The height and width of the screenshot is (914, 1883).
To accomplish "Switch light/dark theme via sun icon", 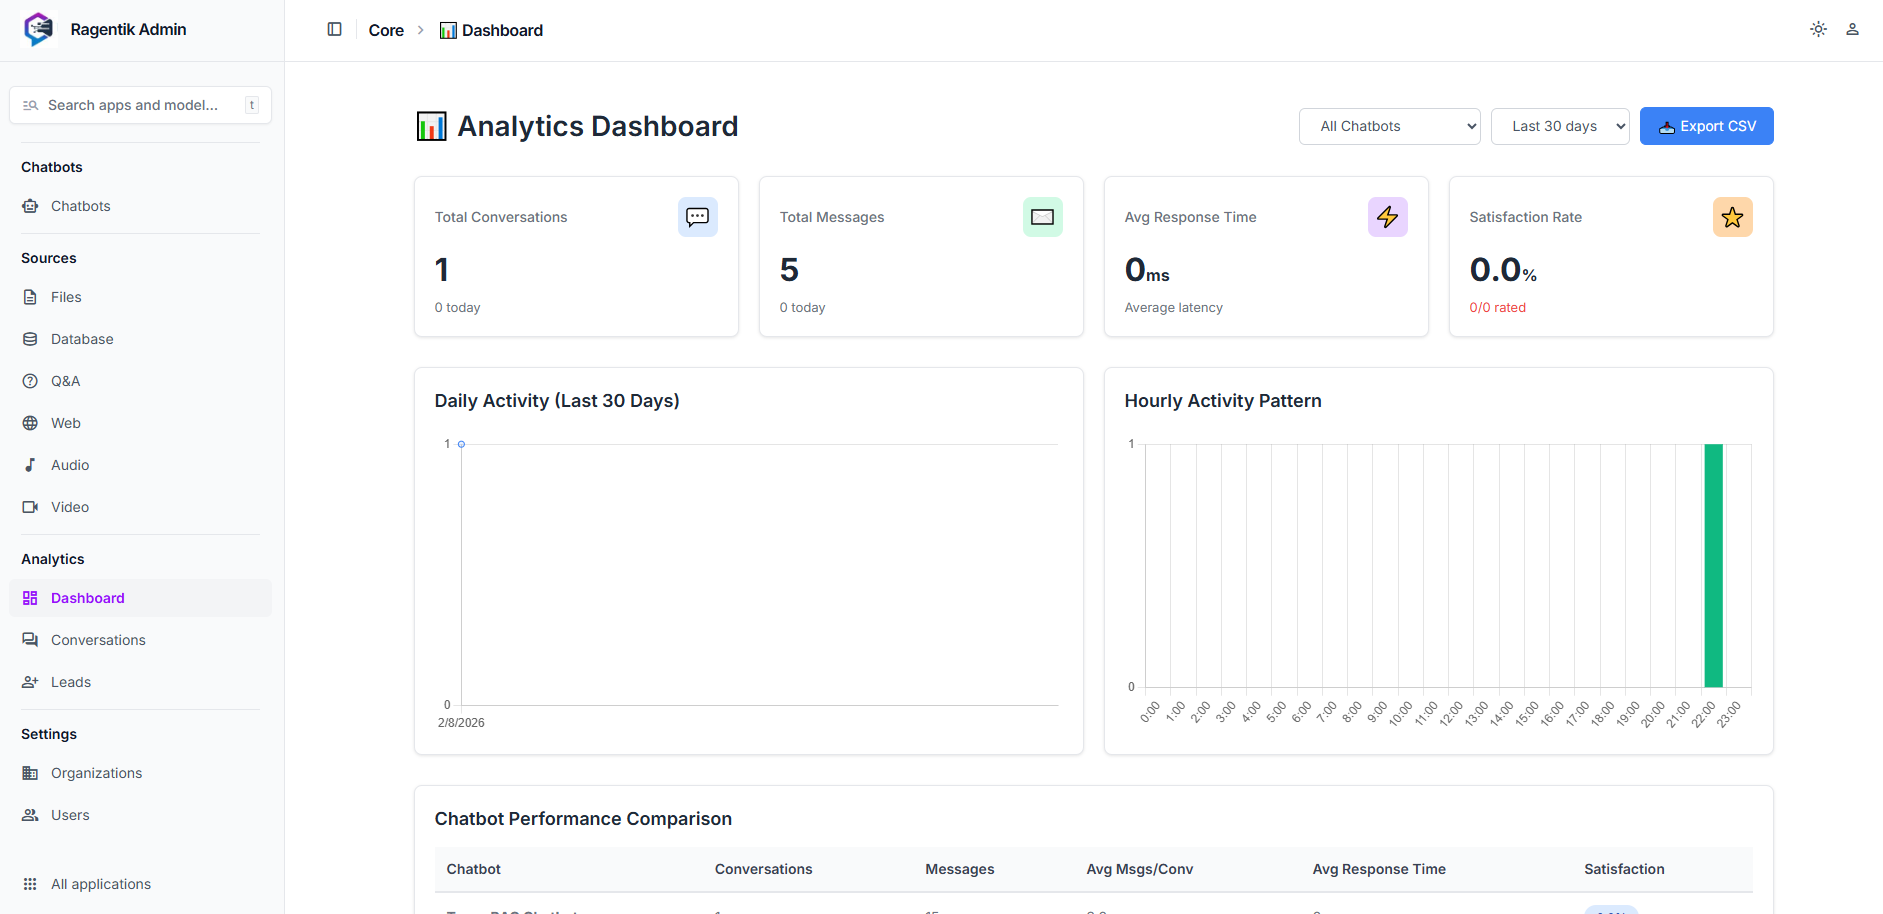I will pyautogui.click(x=1818, y=29).
